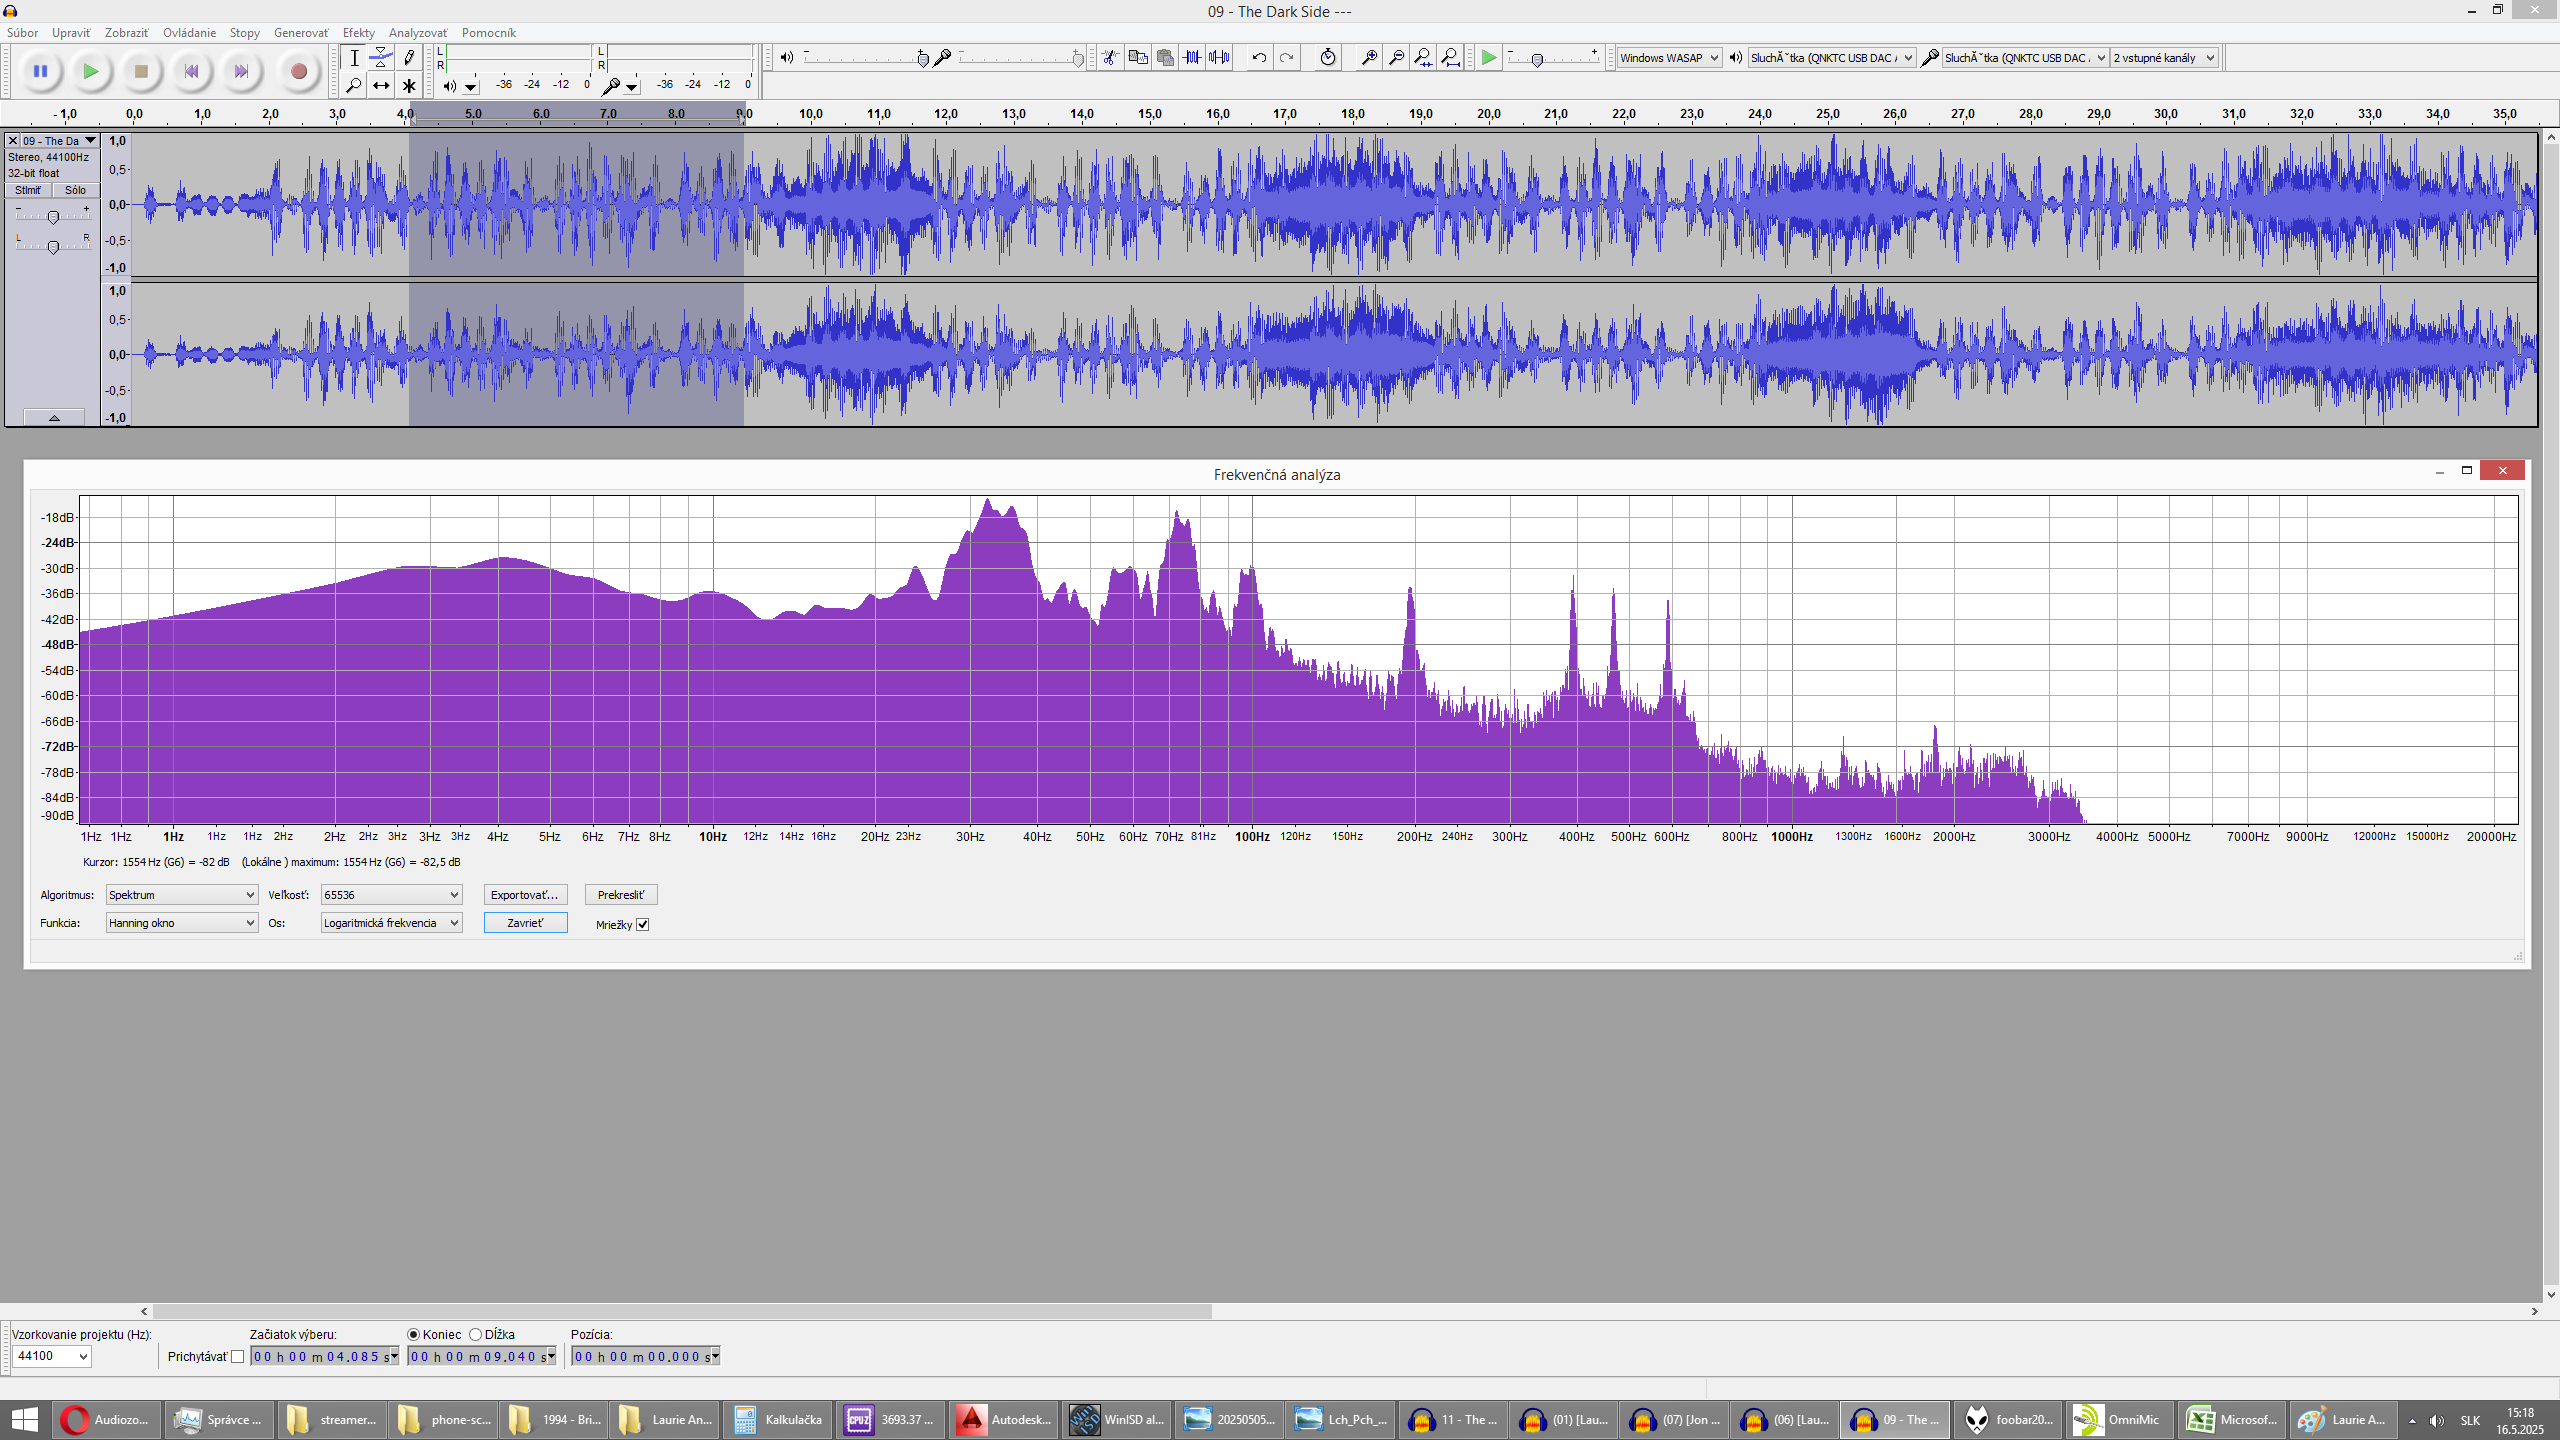Open the Windows WASAPI host dropdown
The height and width of the screenshot is (1440, 2560).
(1669, 58)
